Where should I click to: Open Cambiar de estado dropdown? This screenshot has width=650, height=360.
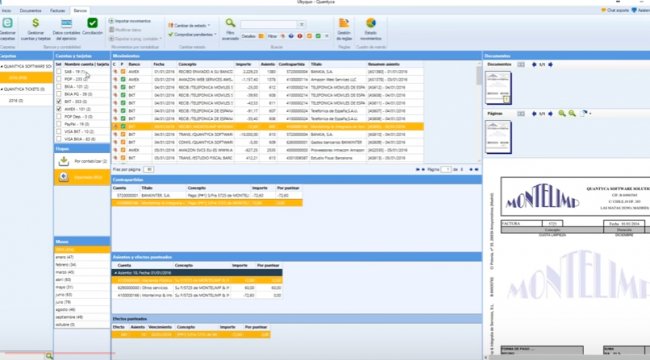click(189, 25)
